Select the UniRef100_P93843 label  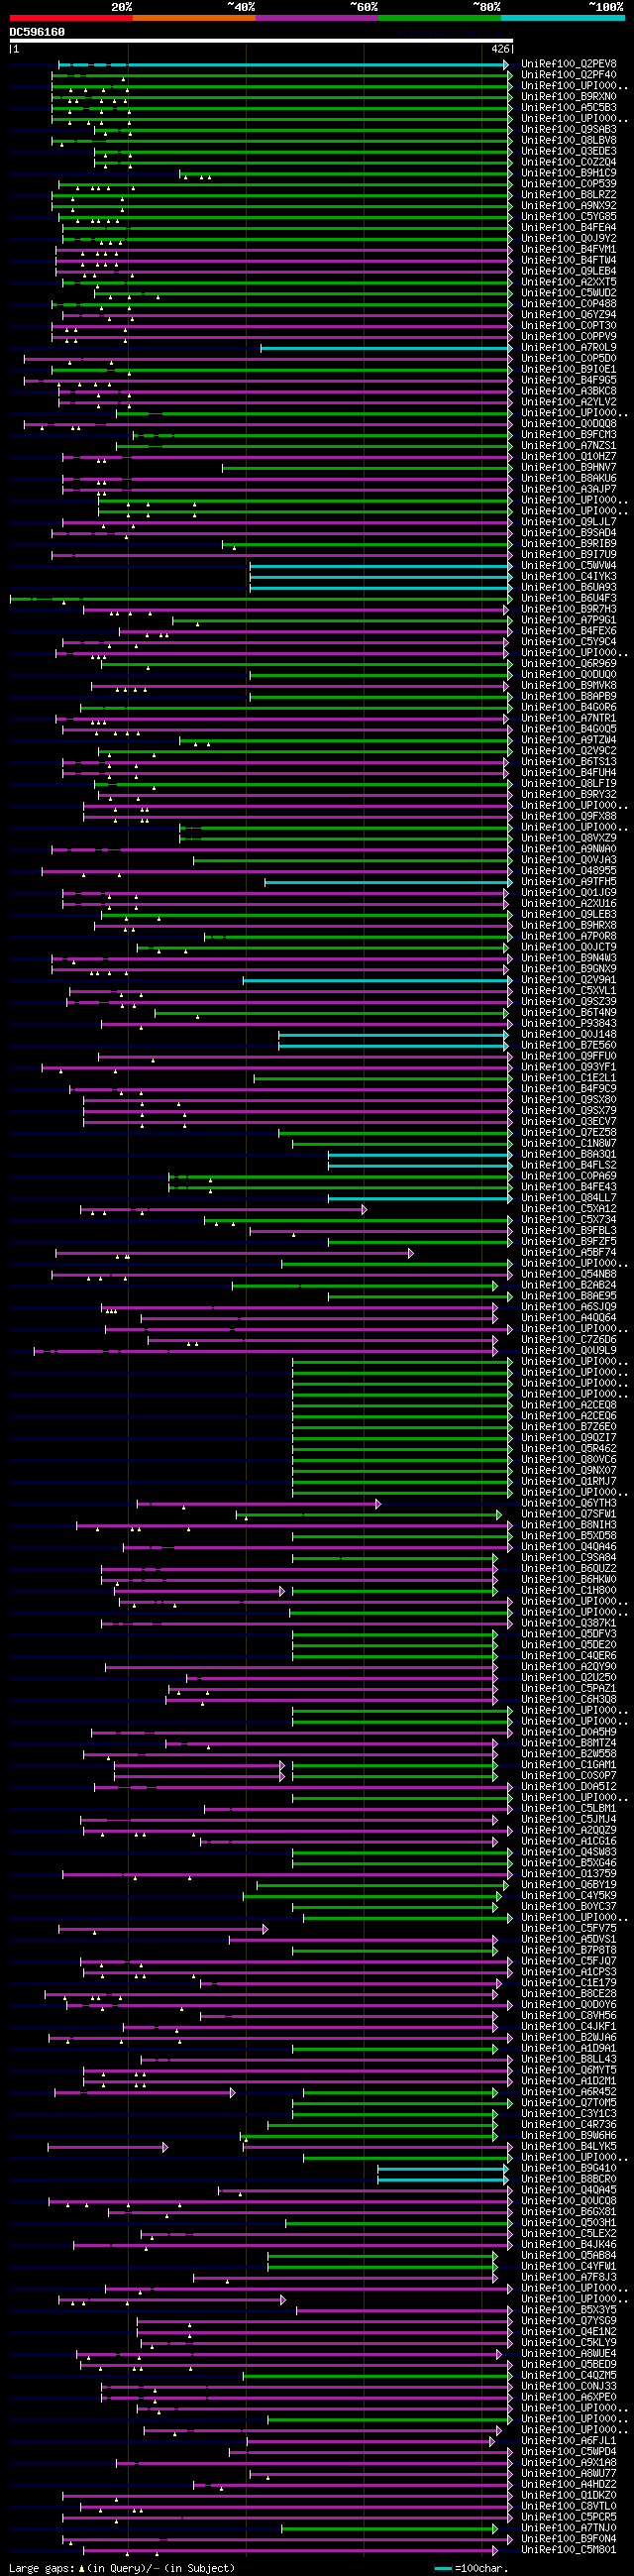568,1024
